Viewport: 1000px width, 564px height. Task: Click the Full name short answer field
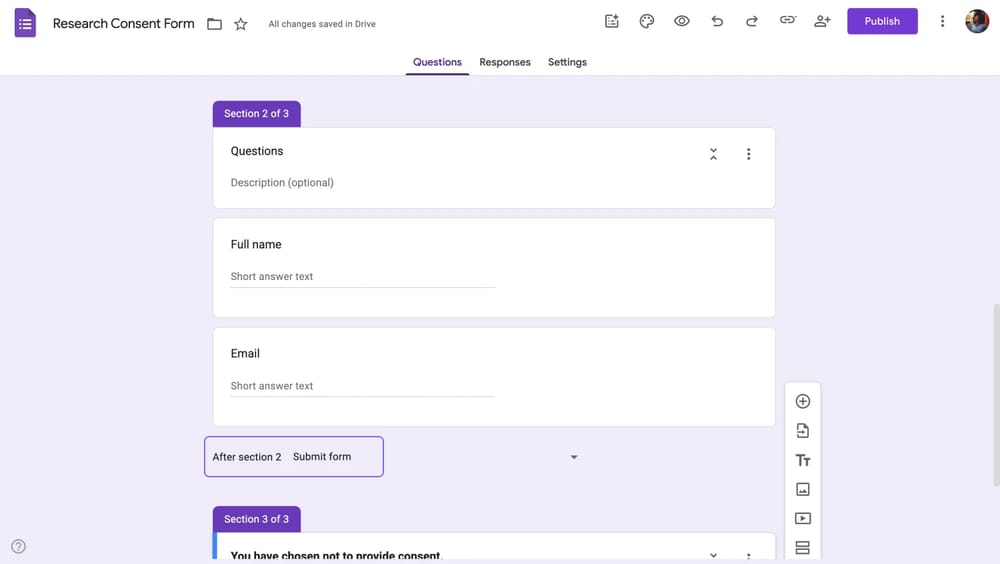click(362, 277)
